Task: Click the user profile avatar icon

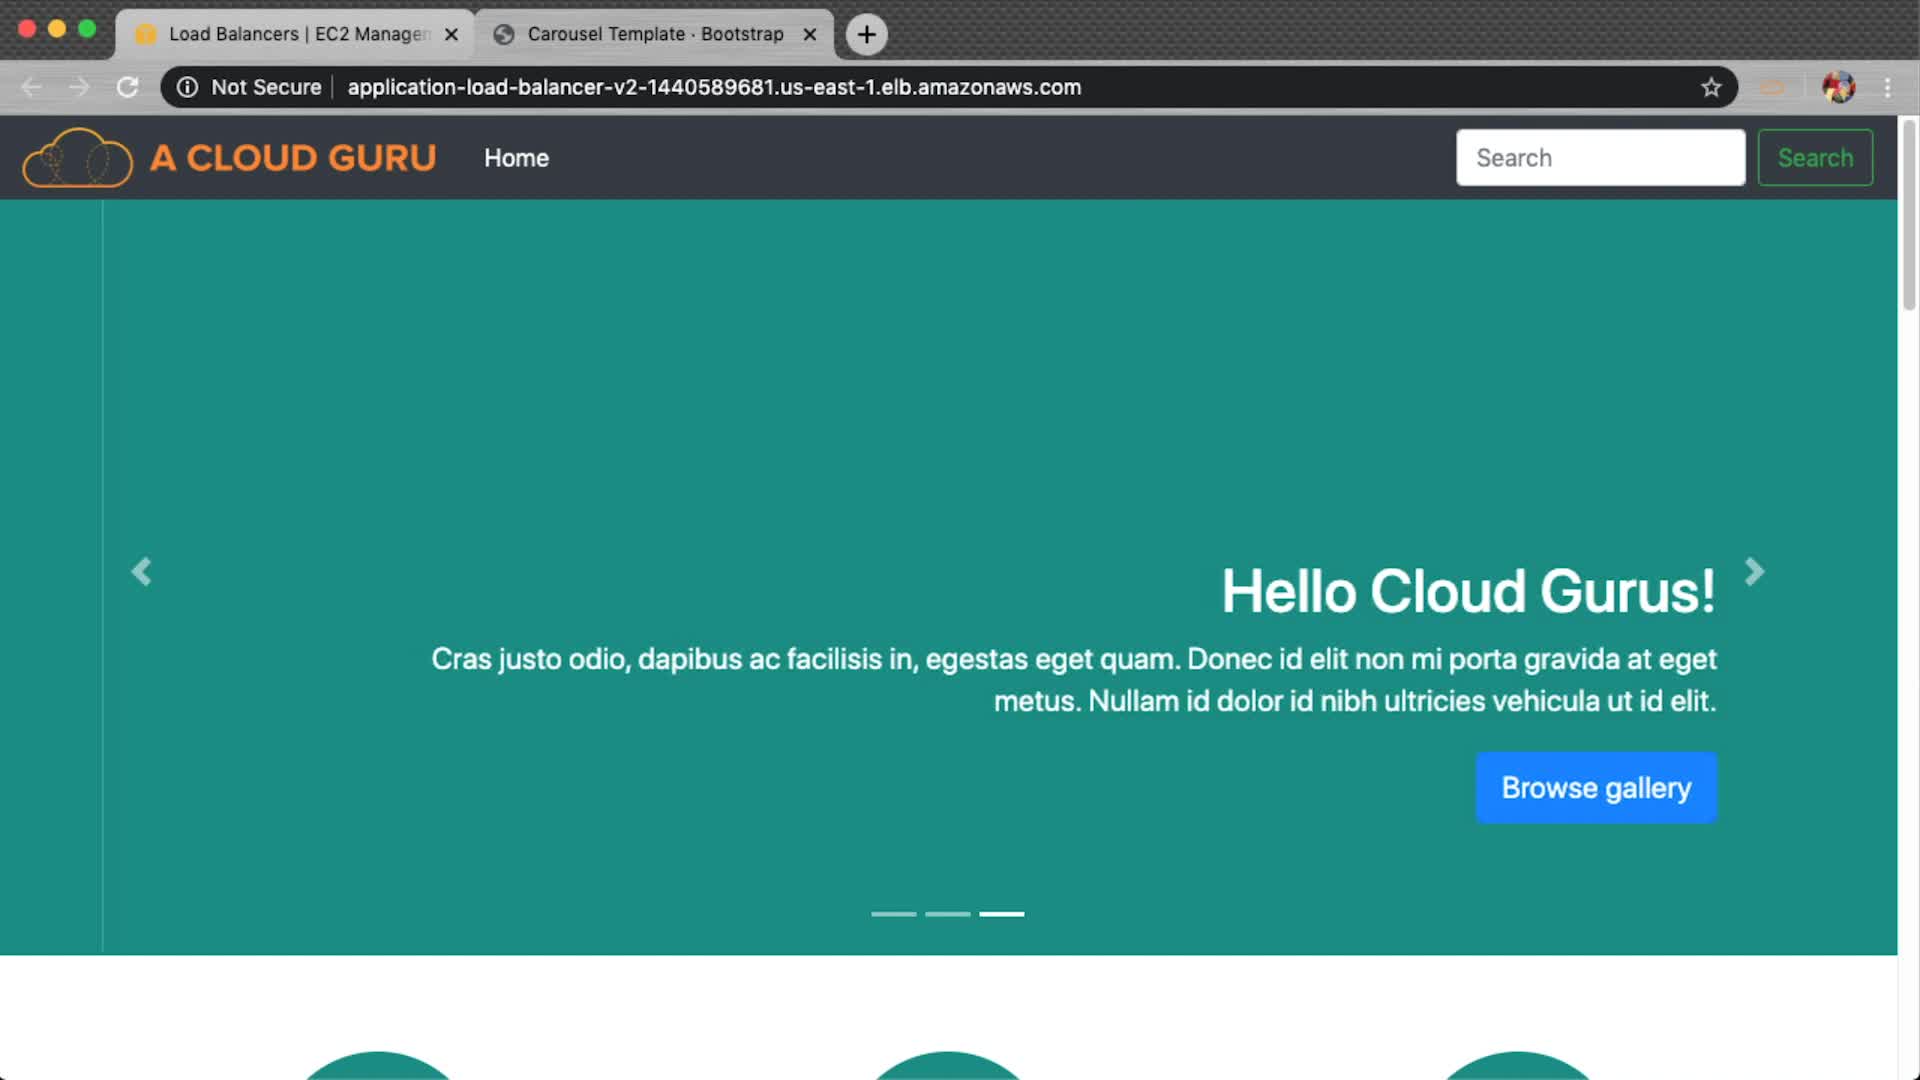Action: point(1838,87)
